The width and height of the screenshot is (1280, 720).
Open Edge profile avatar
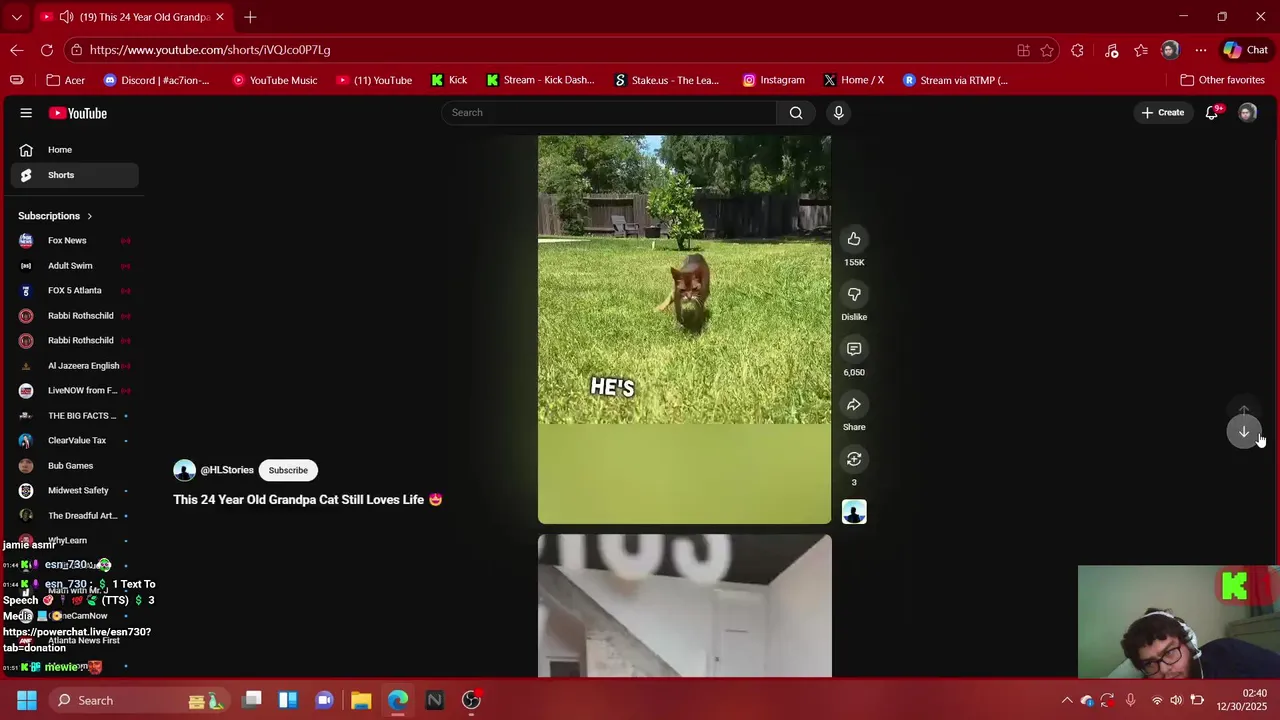coord(1170,50)
